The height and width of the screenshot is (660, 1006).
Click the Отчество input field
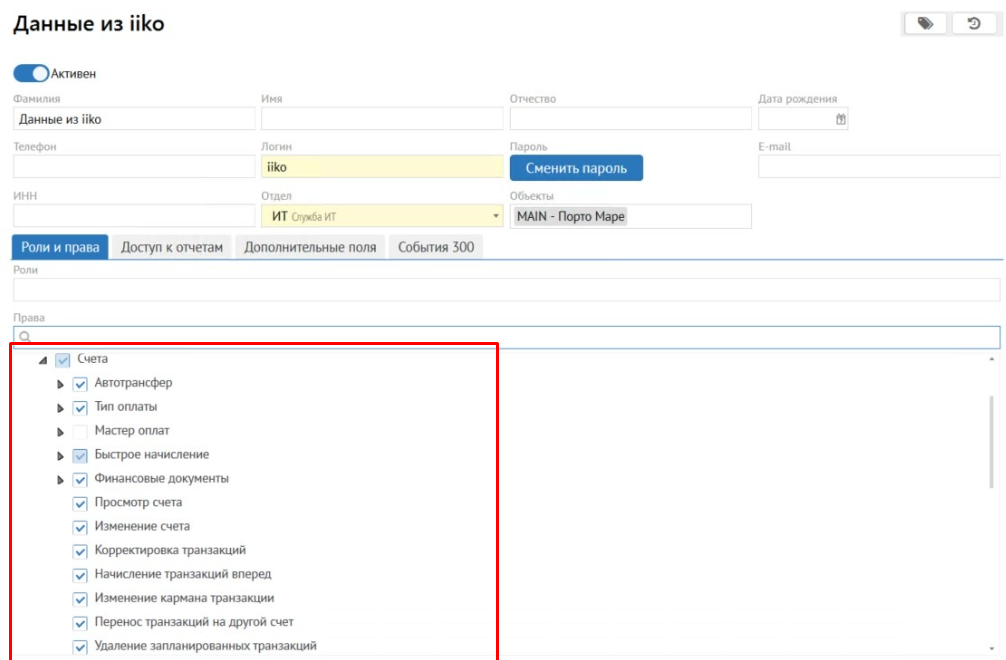631,119
